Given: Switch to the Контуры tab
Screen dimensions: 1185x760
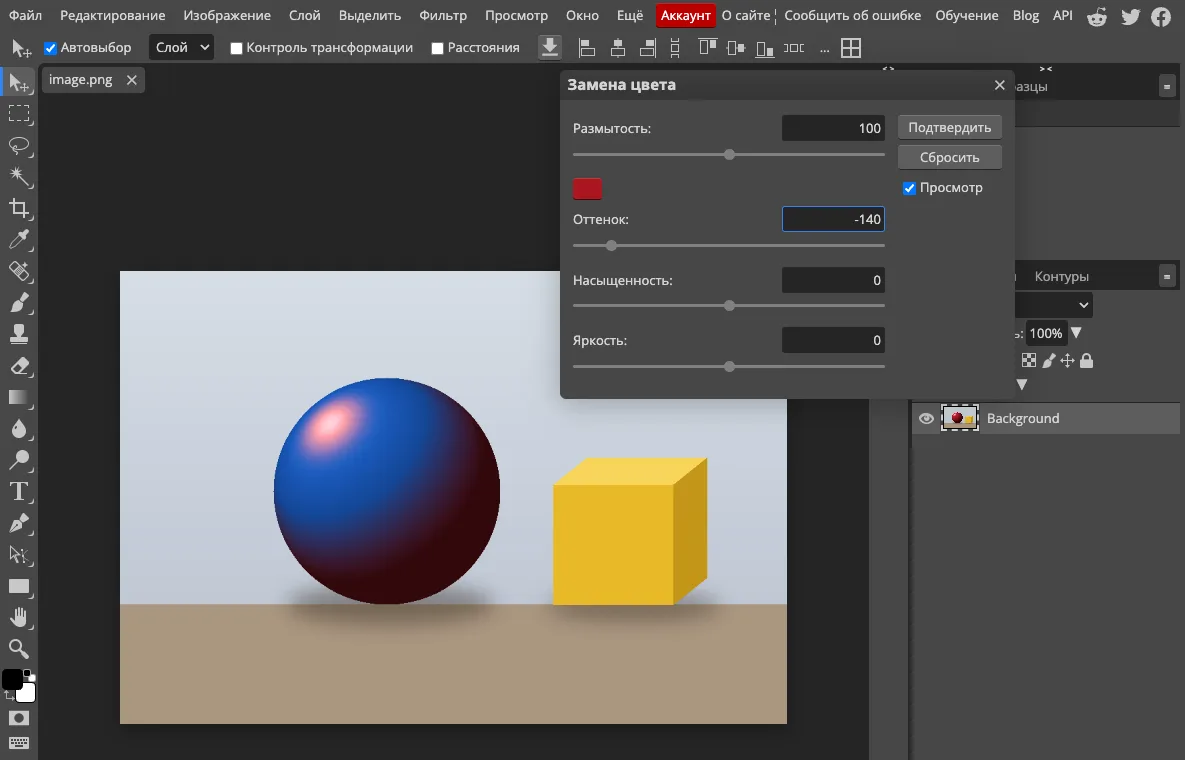Looking at the screenshot, I should 1061,277.
